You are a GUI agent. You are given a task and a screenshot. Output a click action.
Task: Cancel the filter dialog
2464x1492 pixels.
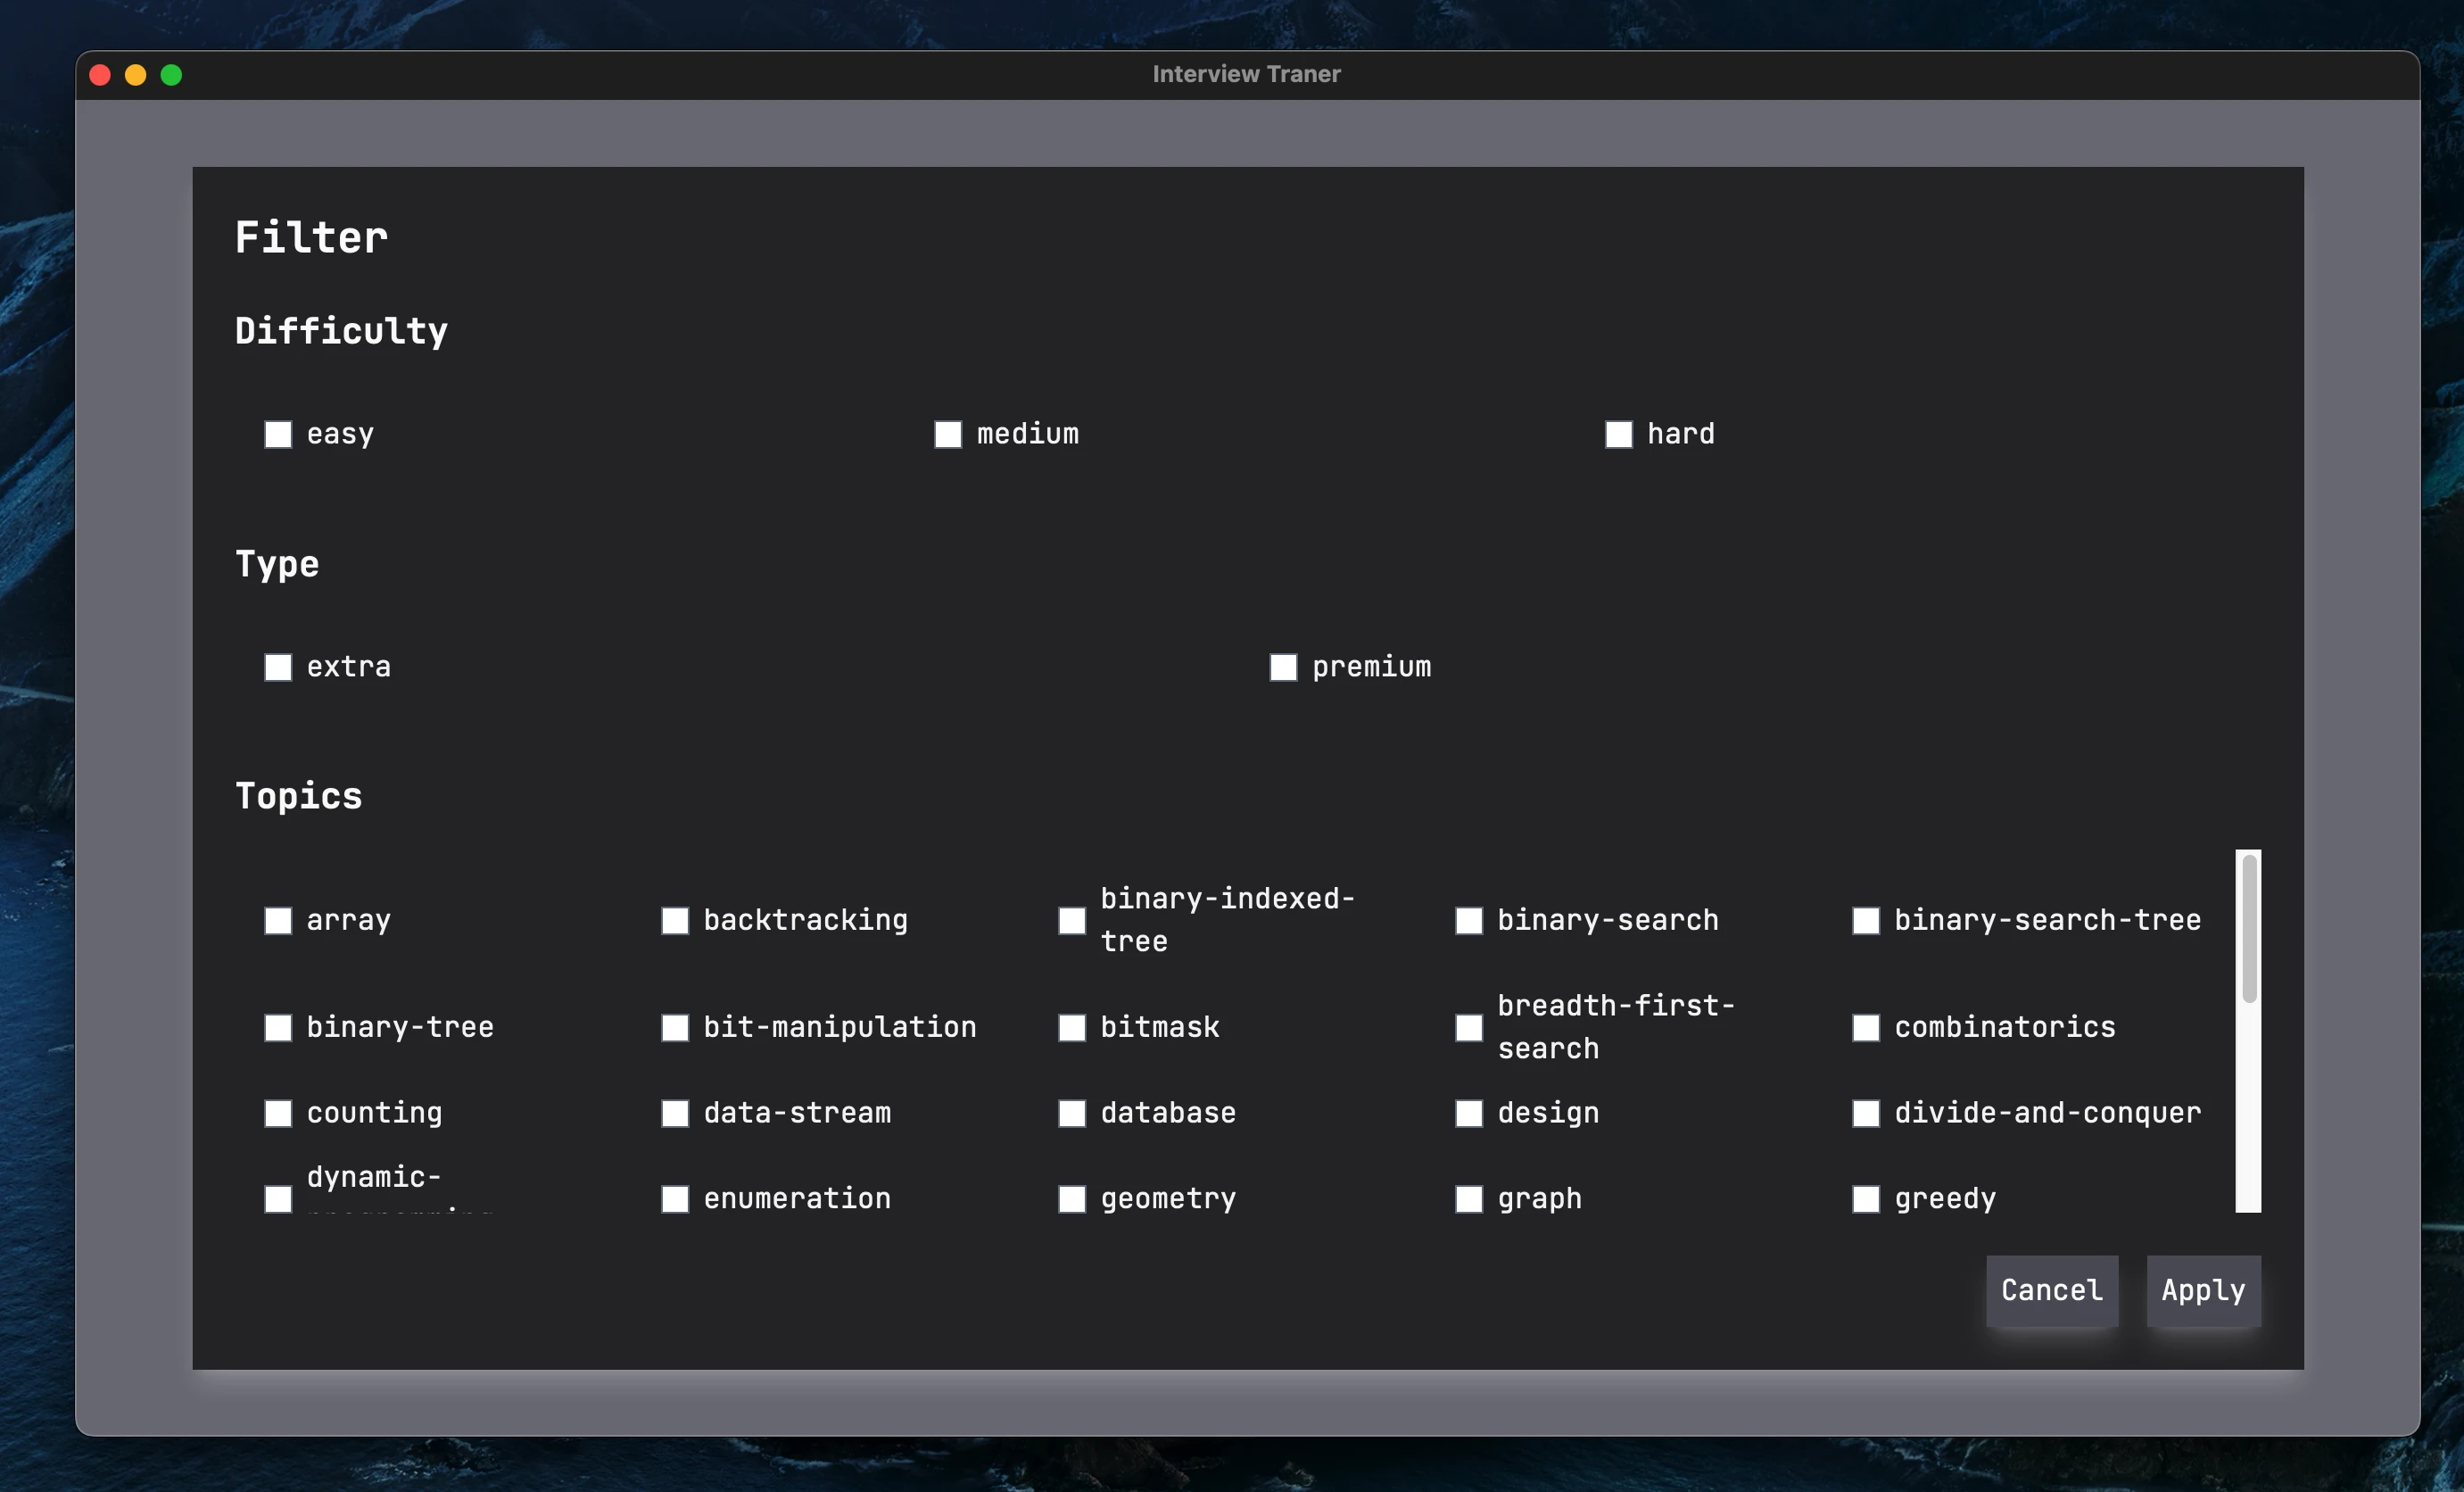click(x=2052, y=1291)
